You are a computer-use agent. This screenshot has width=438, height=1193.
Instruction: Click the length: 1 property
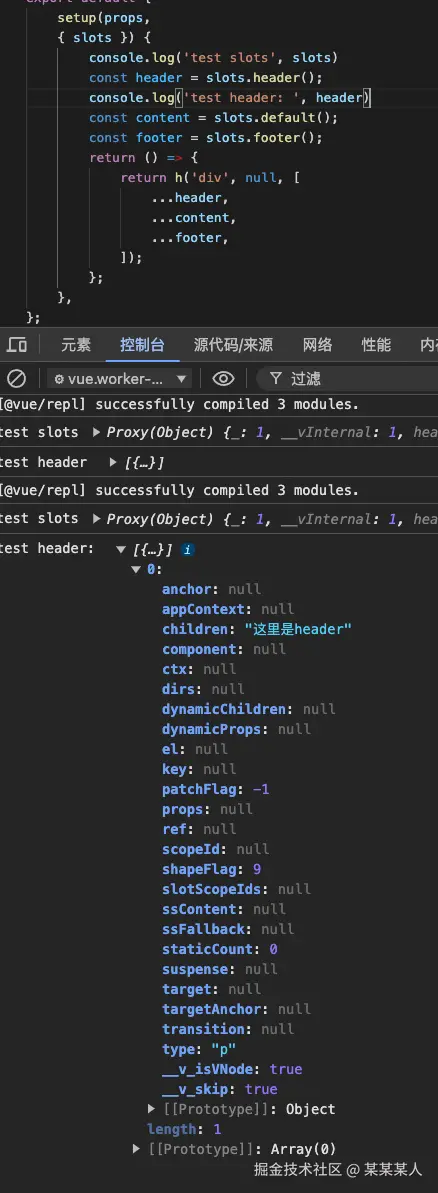(184, 1129)
